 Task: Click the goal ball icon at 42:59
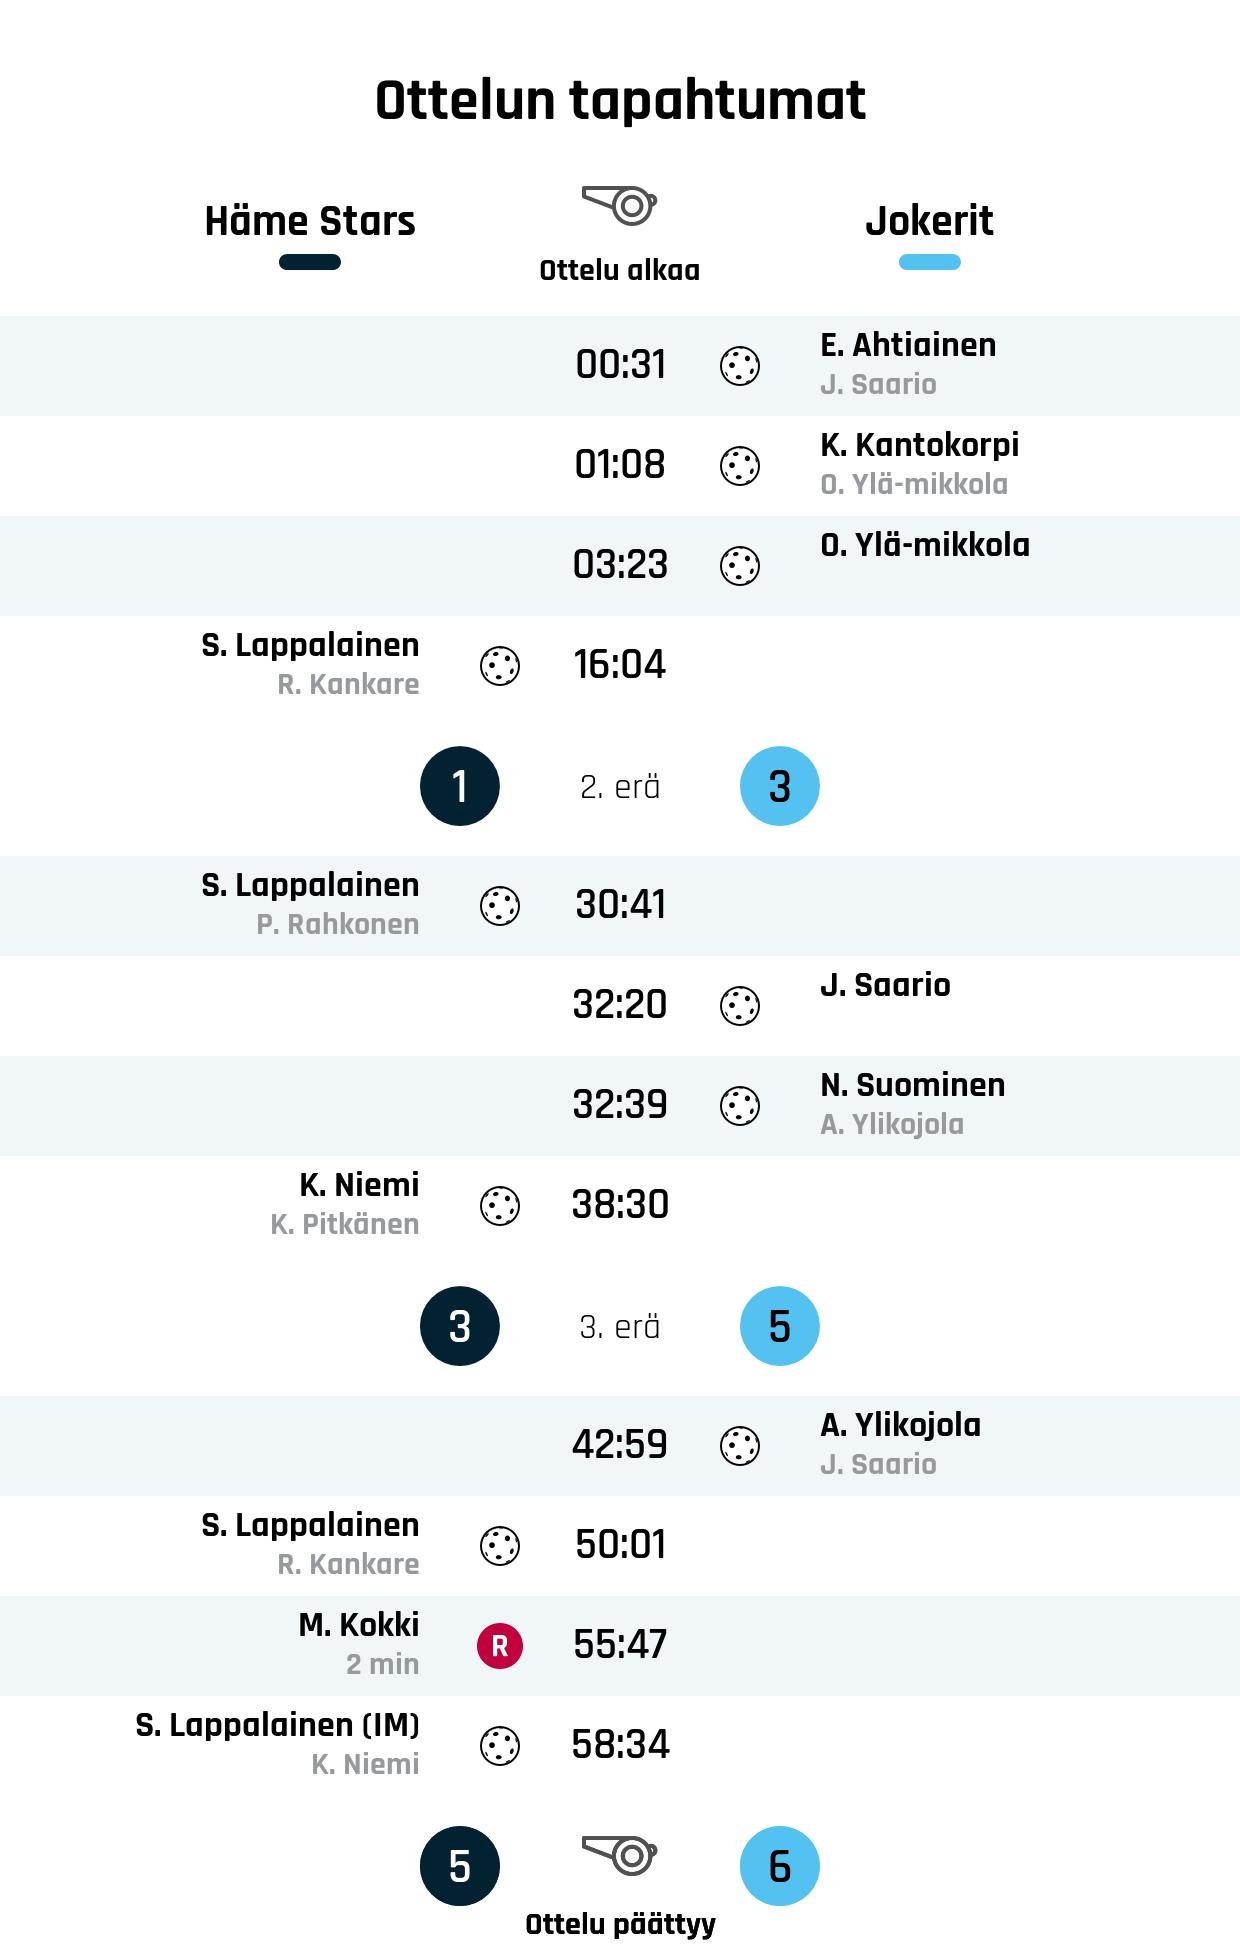pyautogui.click(x=740, y=1446)
